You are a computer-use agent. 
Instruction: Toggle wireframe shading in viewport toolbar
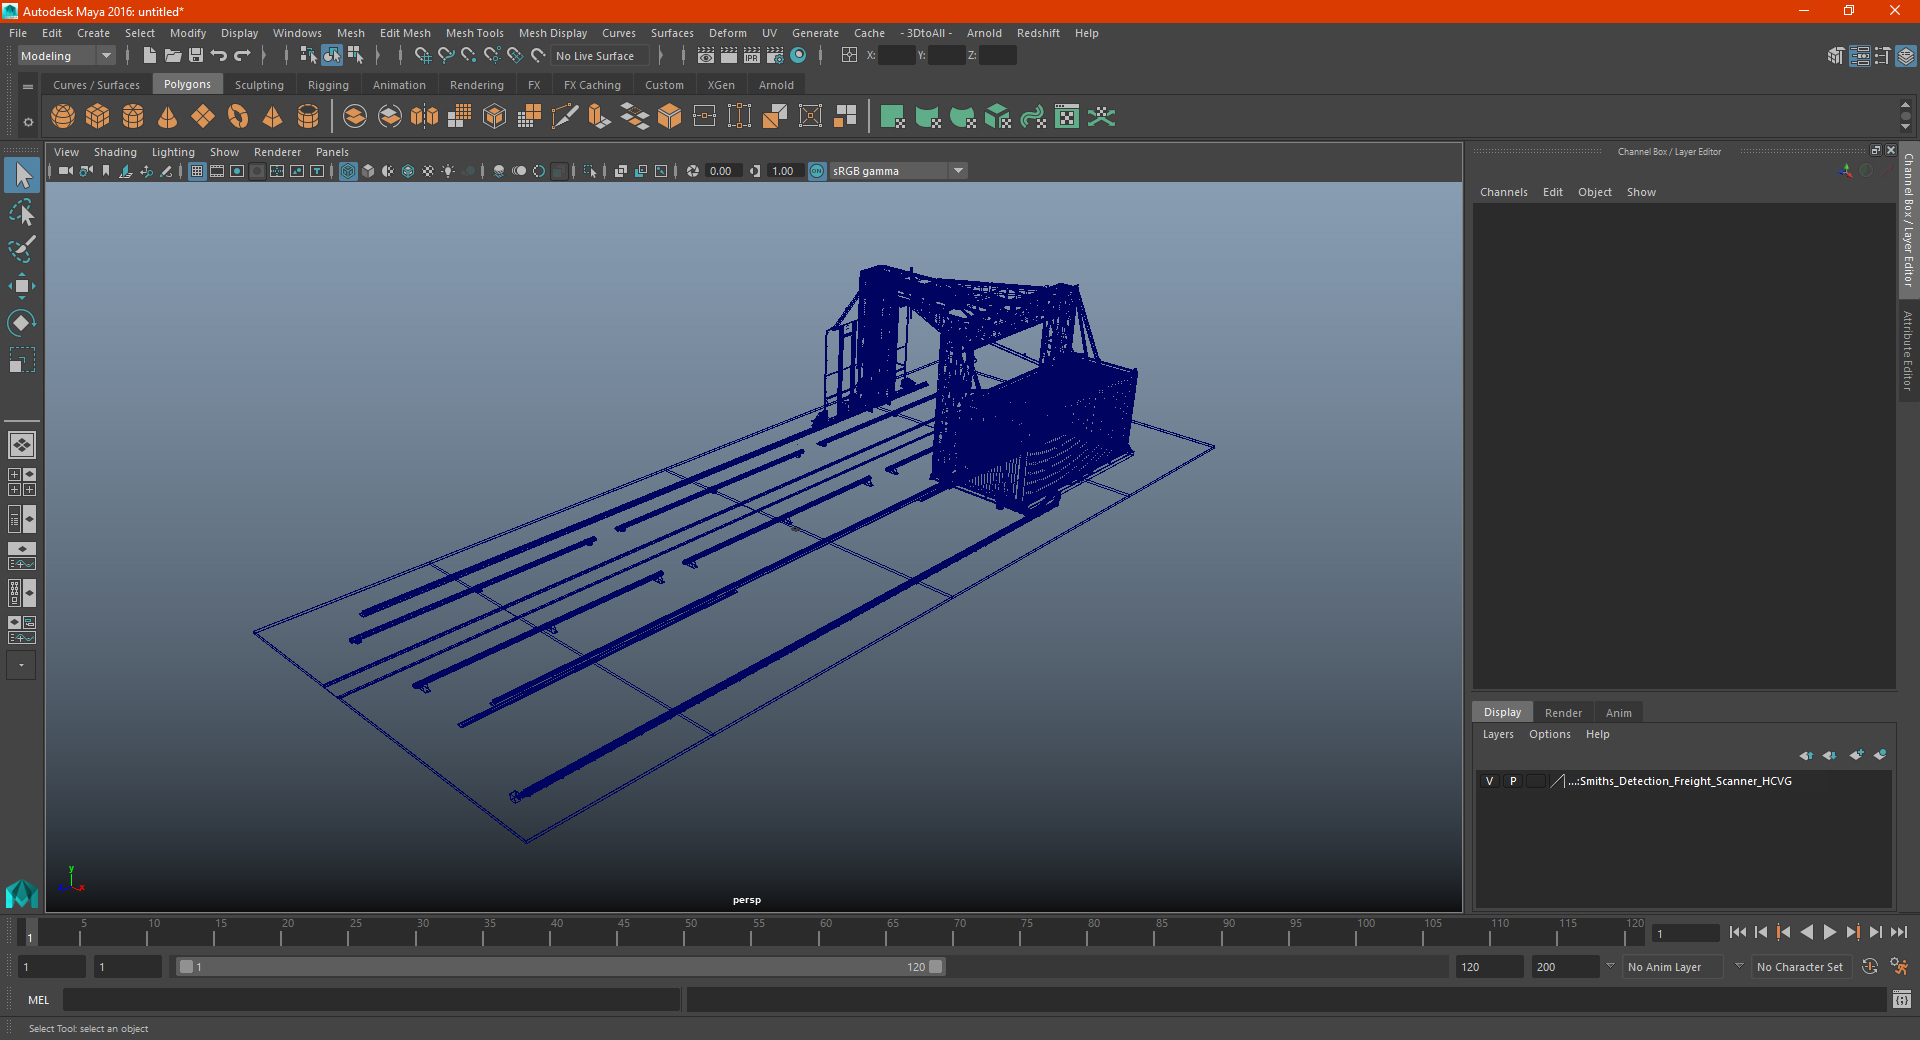click(348, 171)
